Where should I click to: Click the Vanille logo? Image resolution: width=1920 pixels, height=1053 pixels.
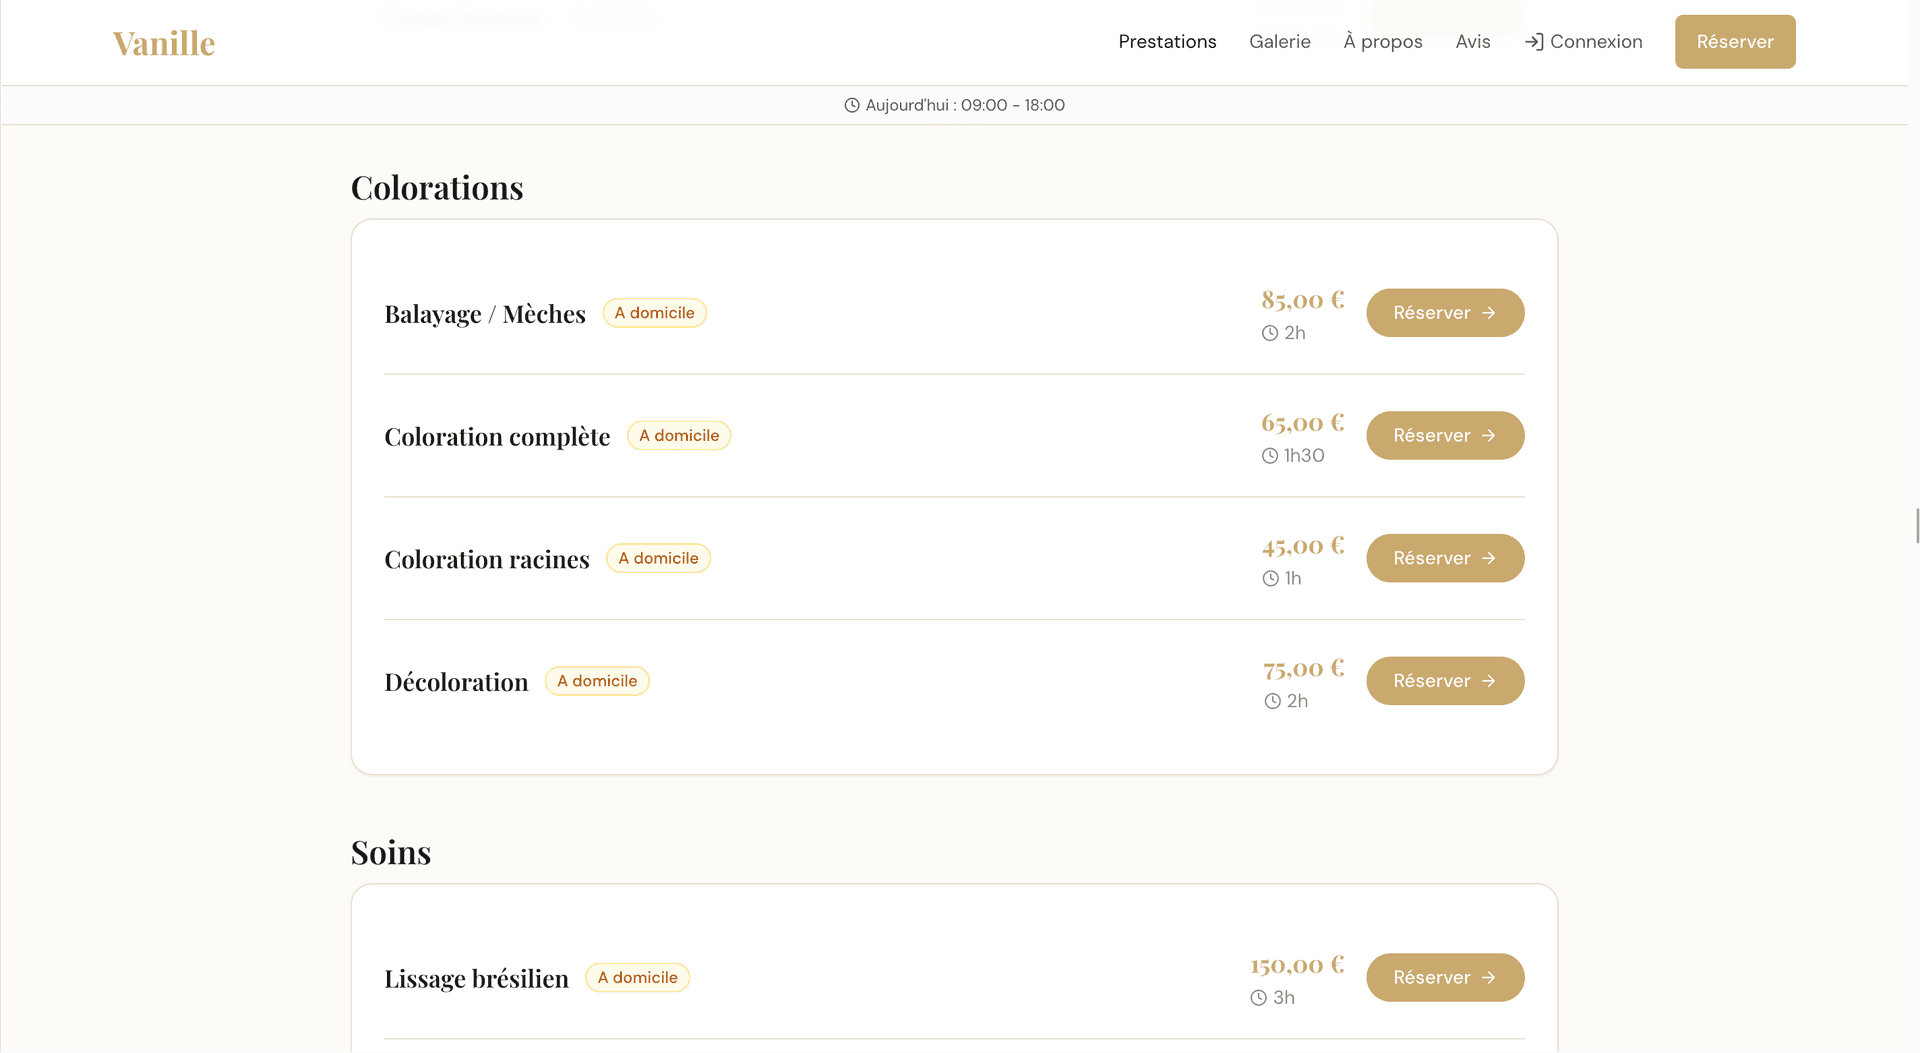pyautogui.click(x=164, y=43)
